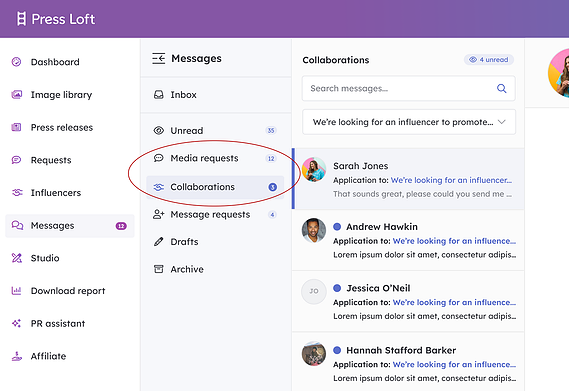Click the large profile photo at top right
The image size is (569, 391).
pyautogui.click(x=559, y=73)
